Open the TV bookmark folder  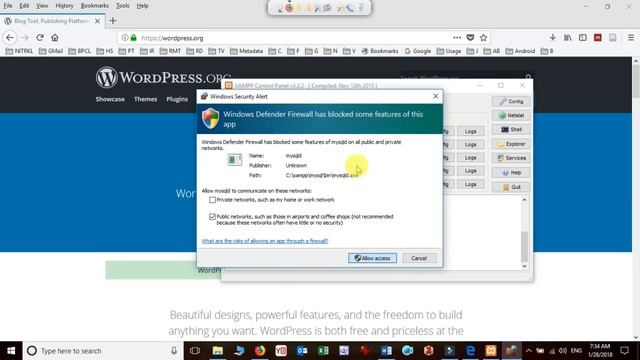[217, 51]
